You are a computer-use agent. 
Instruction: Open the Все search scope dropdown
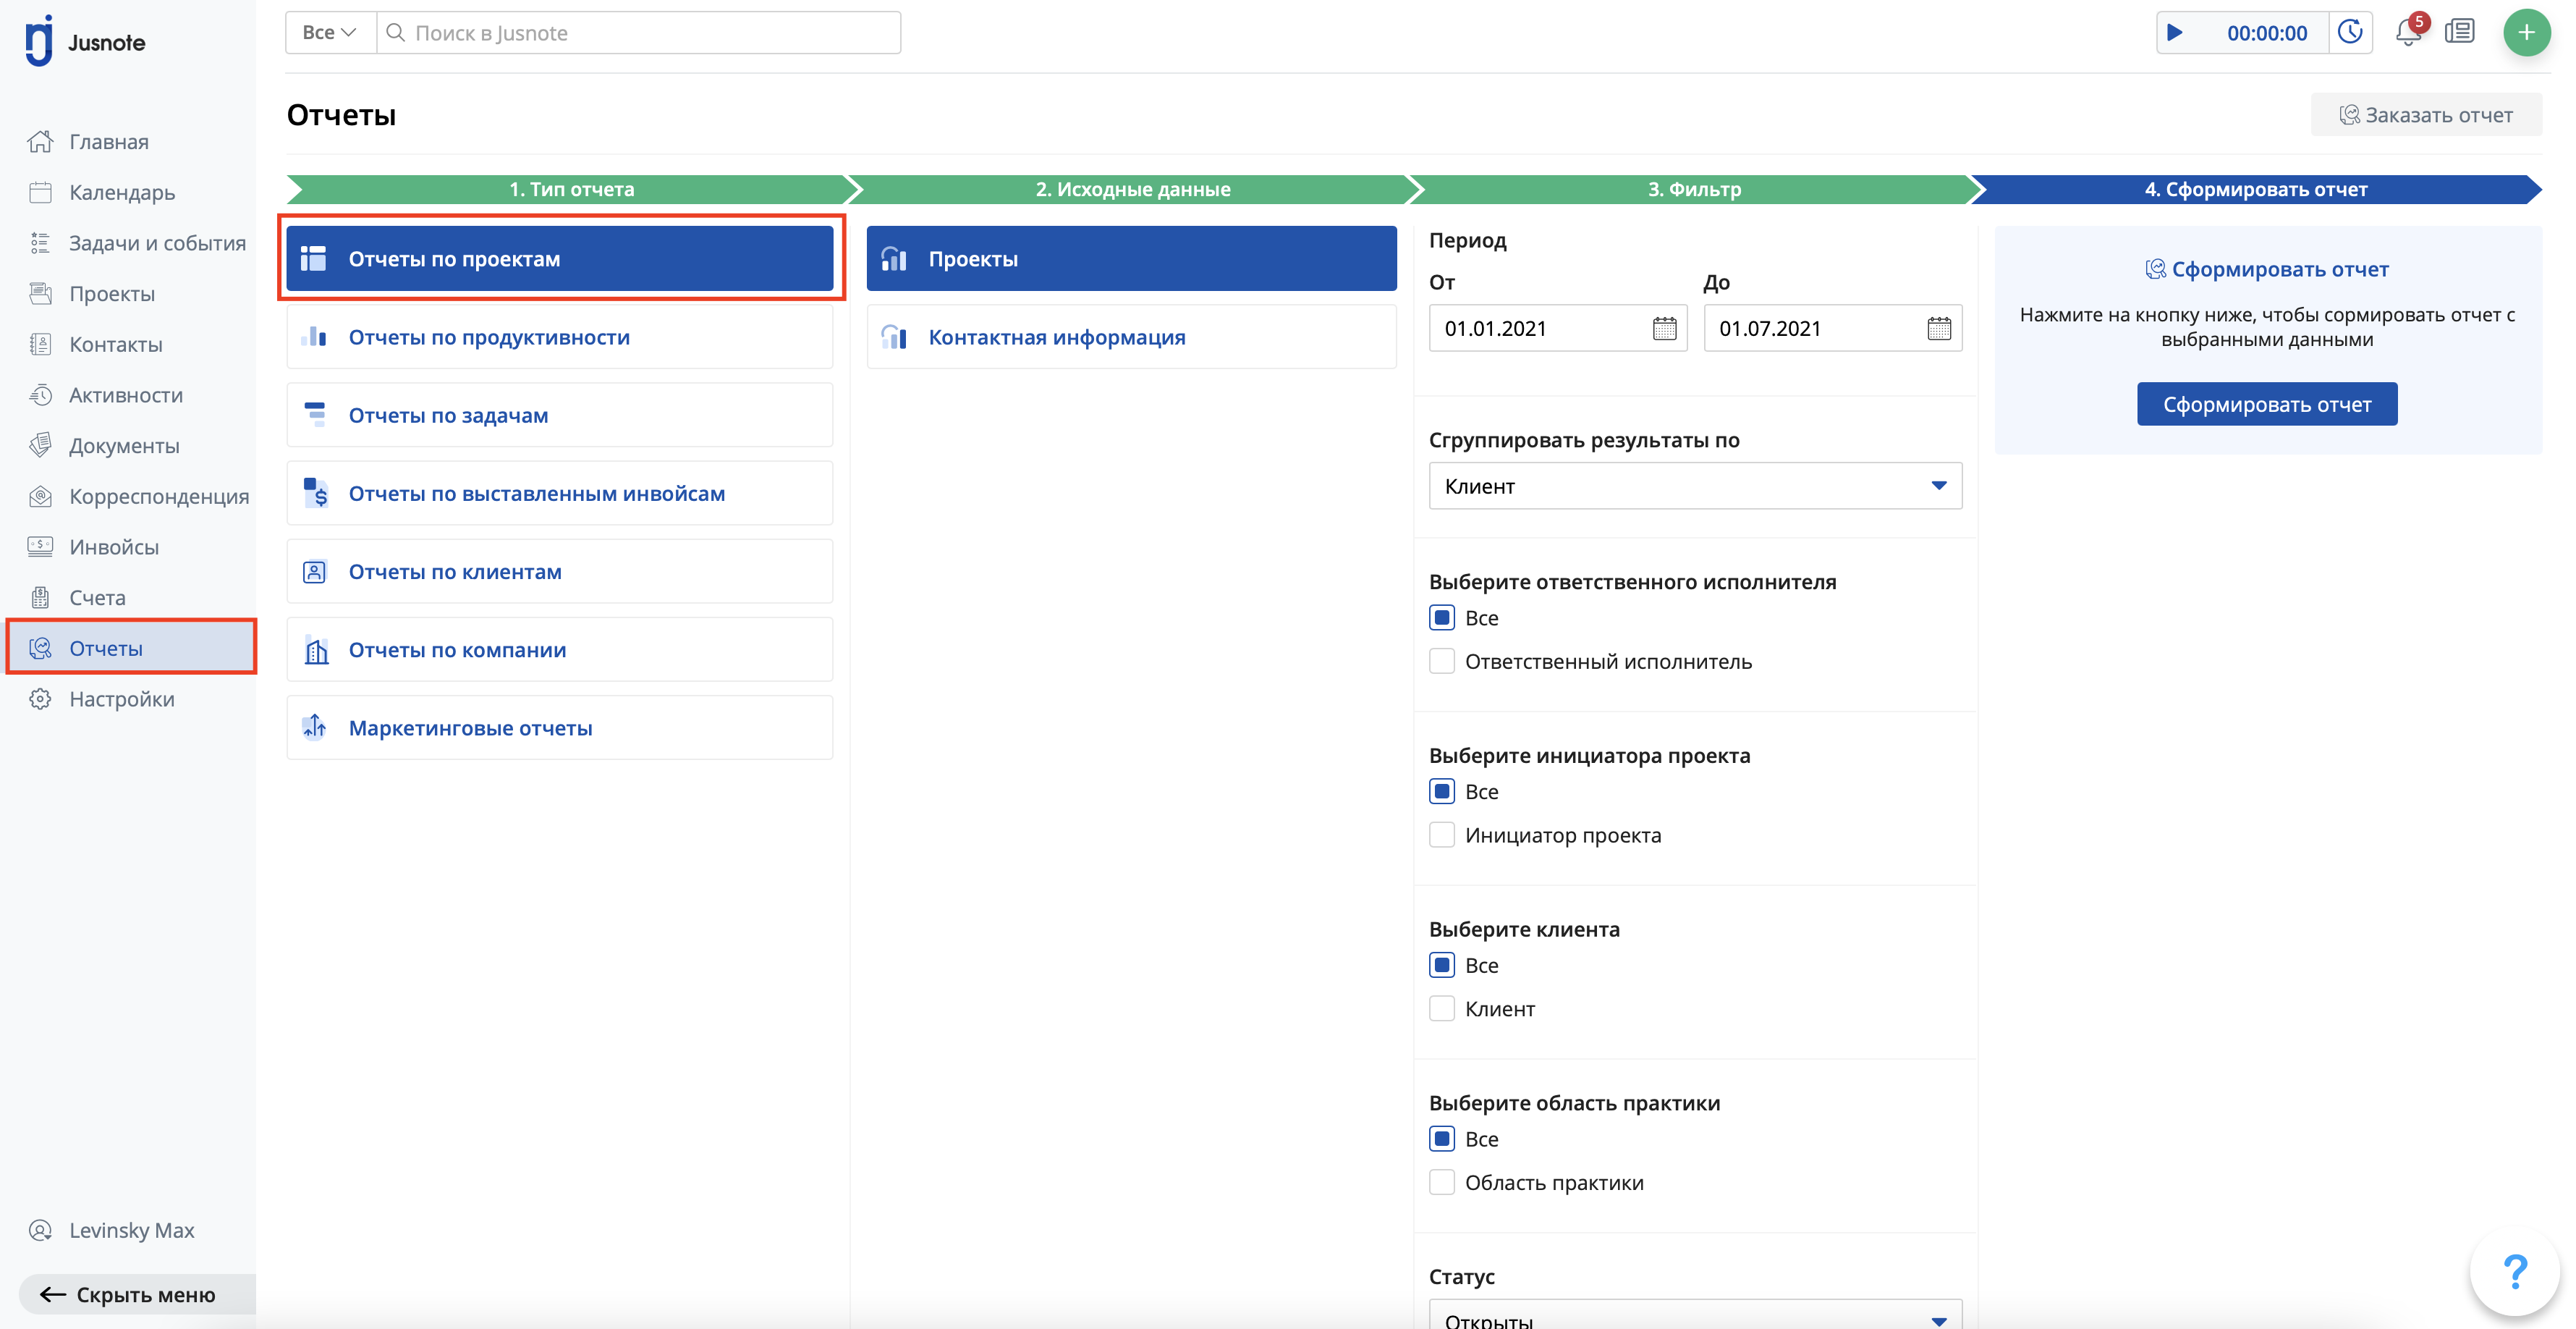329,33
